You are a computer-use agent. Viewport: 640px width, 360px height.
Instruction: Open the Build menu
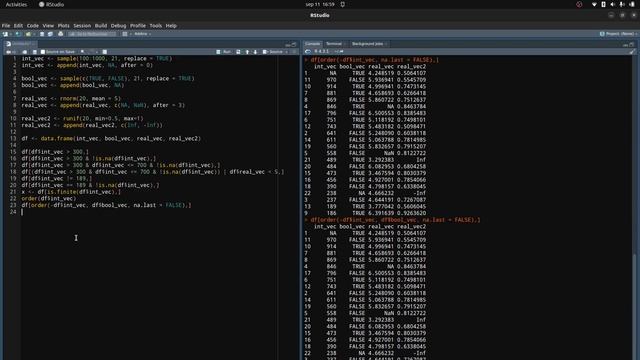click(101, 25)
